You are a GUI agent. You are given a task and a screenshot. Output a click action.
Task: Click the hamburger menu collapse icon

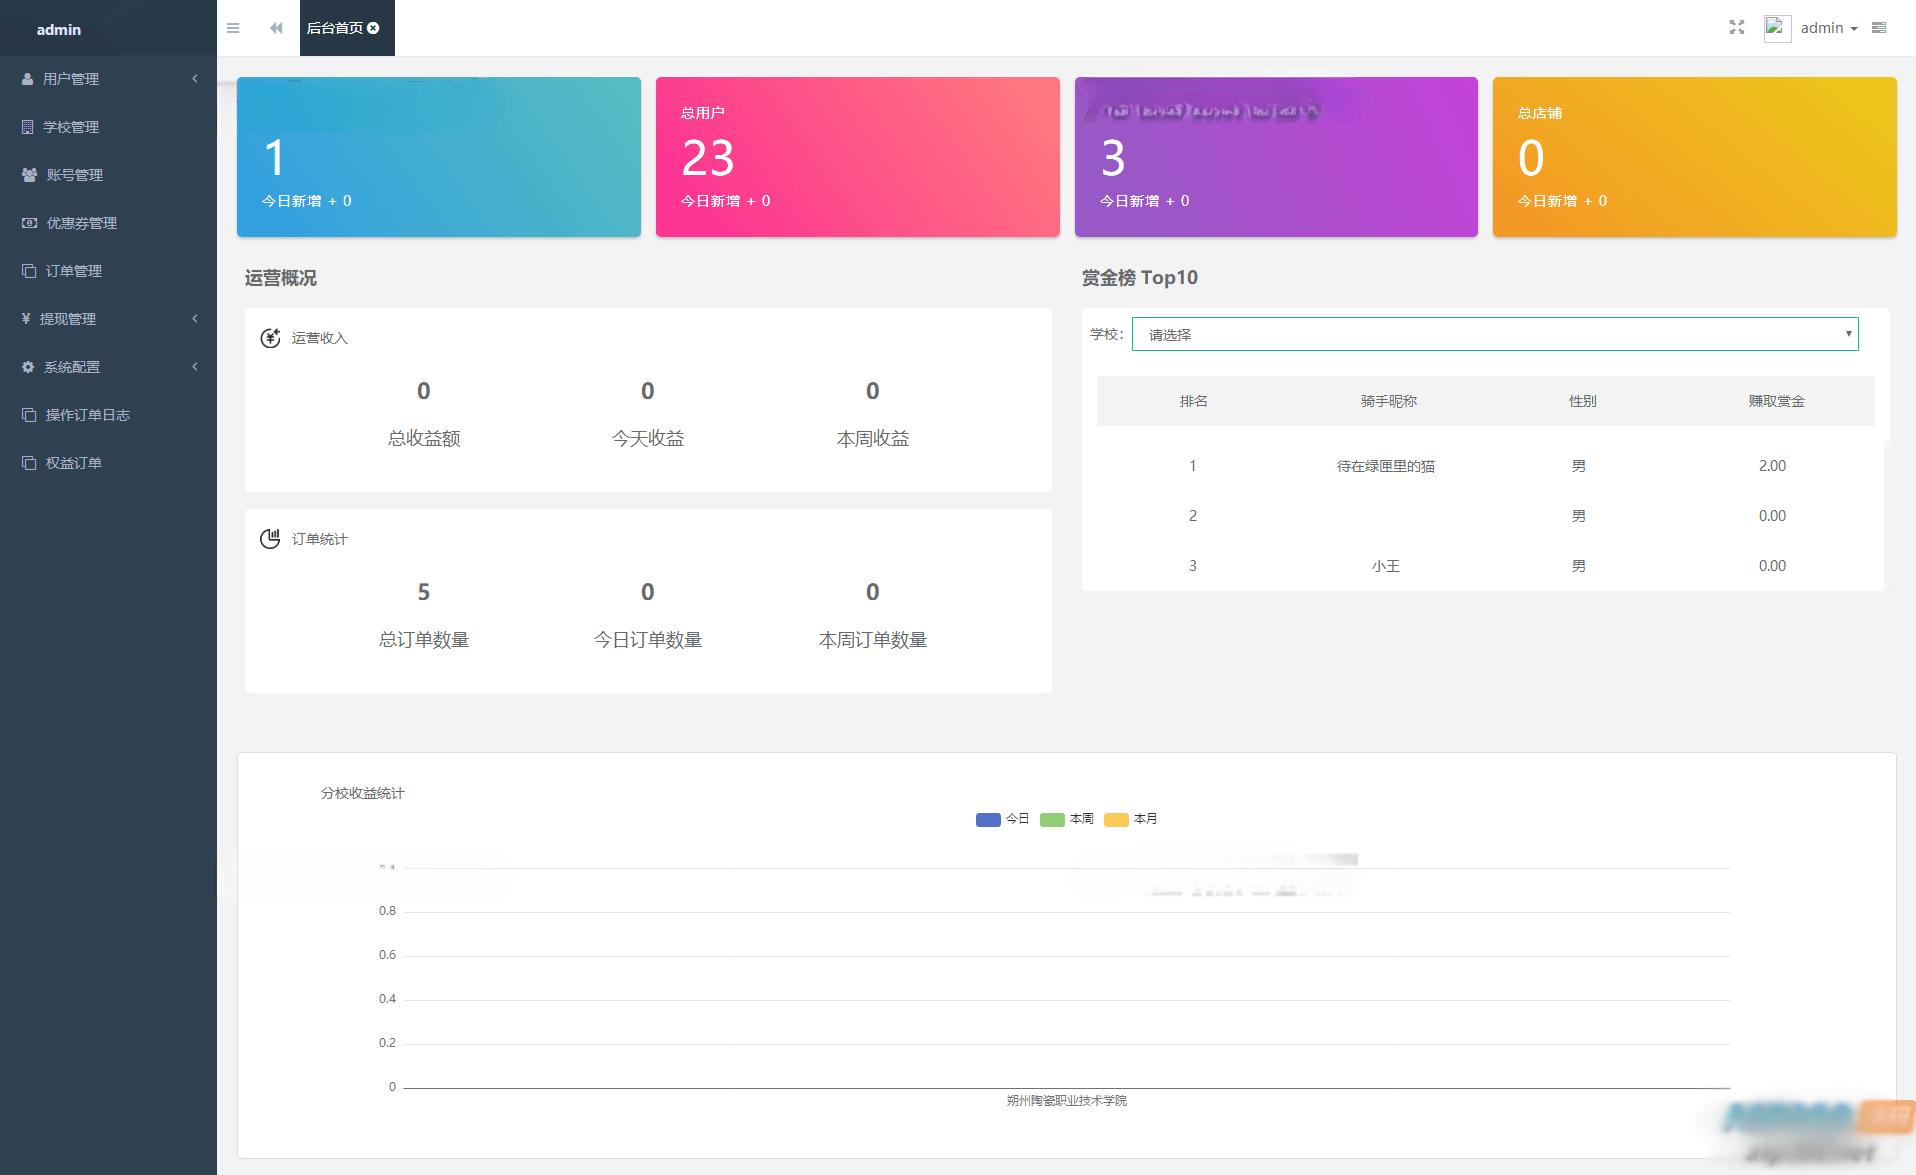(233, 28)
